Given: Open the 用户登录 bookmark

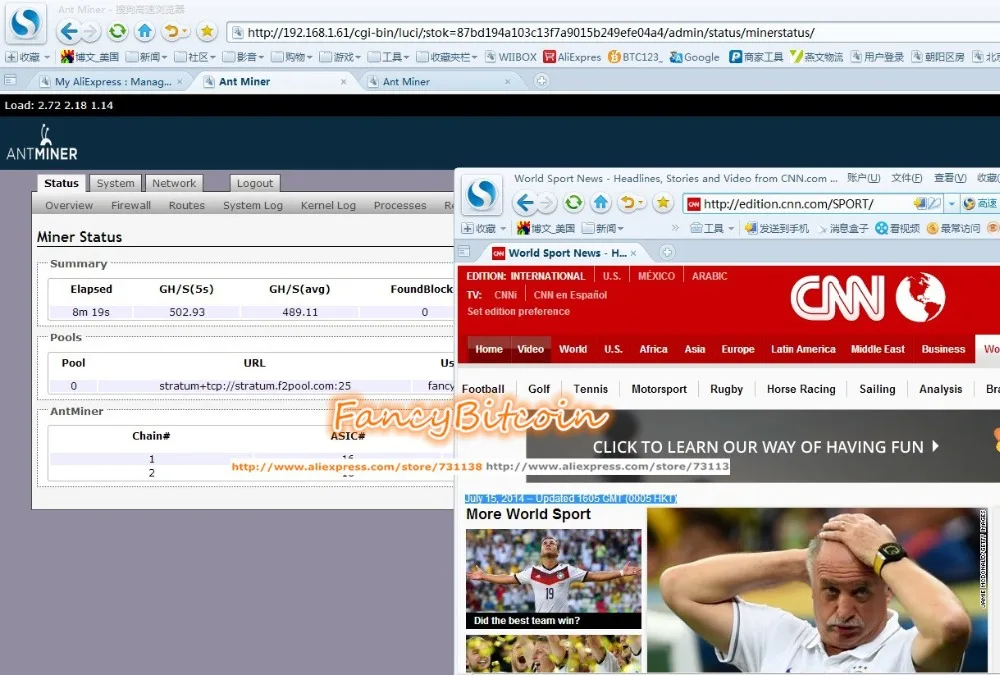Looking at the screenshot, I should tap(877, 57).
